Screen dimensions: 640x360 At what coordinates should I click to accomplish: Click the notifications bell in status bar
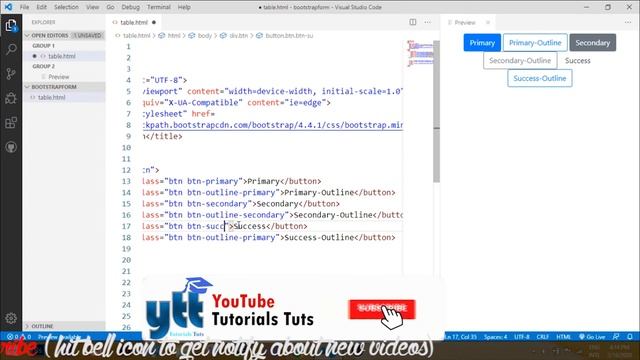point(630,337)
